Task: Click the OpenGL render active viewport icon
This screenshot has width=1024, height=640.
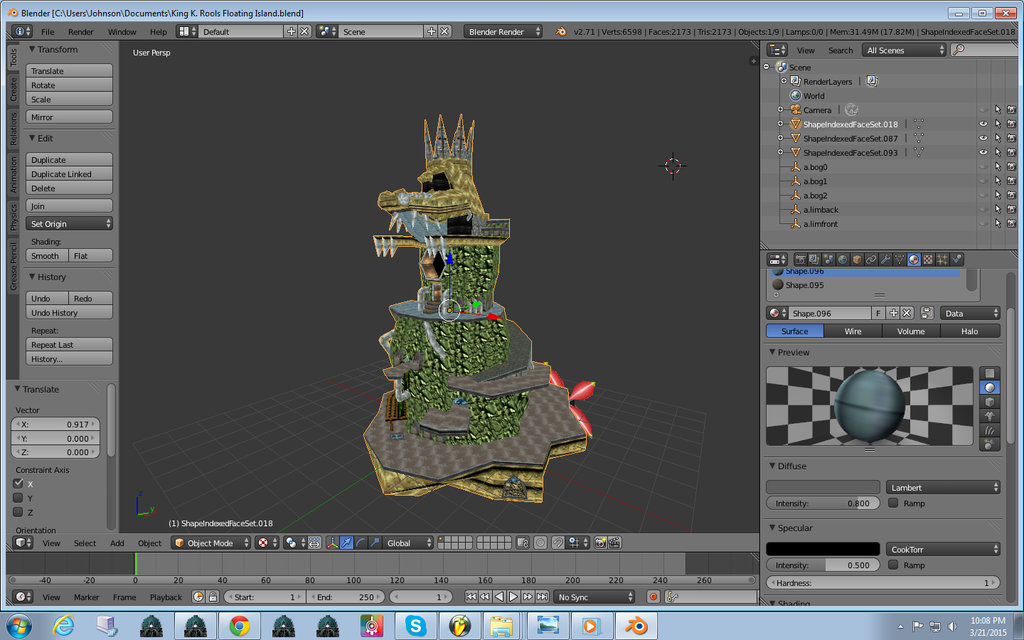Action: tap(600, 543)
